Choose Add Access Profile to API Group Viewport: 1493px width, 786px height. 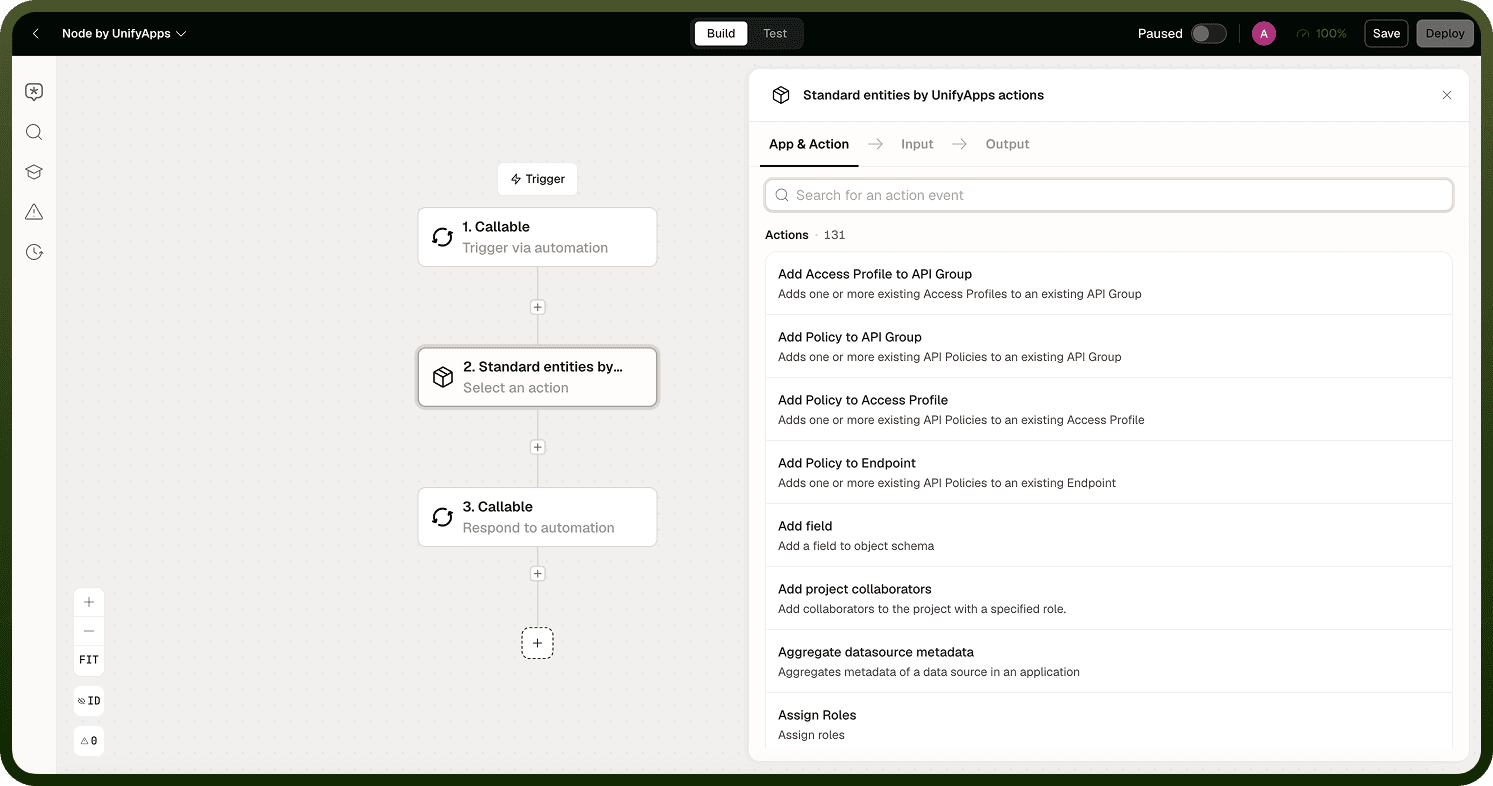point(1109,284)
